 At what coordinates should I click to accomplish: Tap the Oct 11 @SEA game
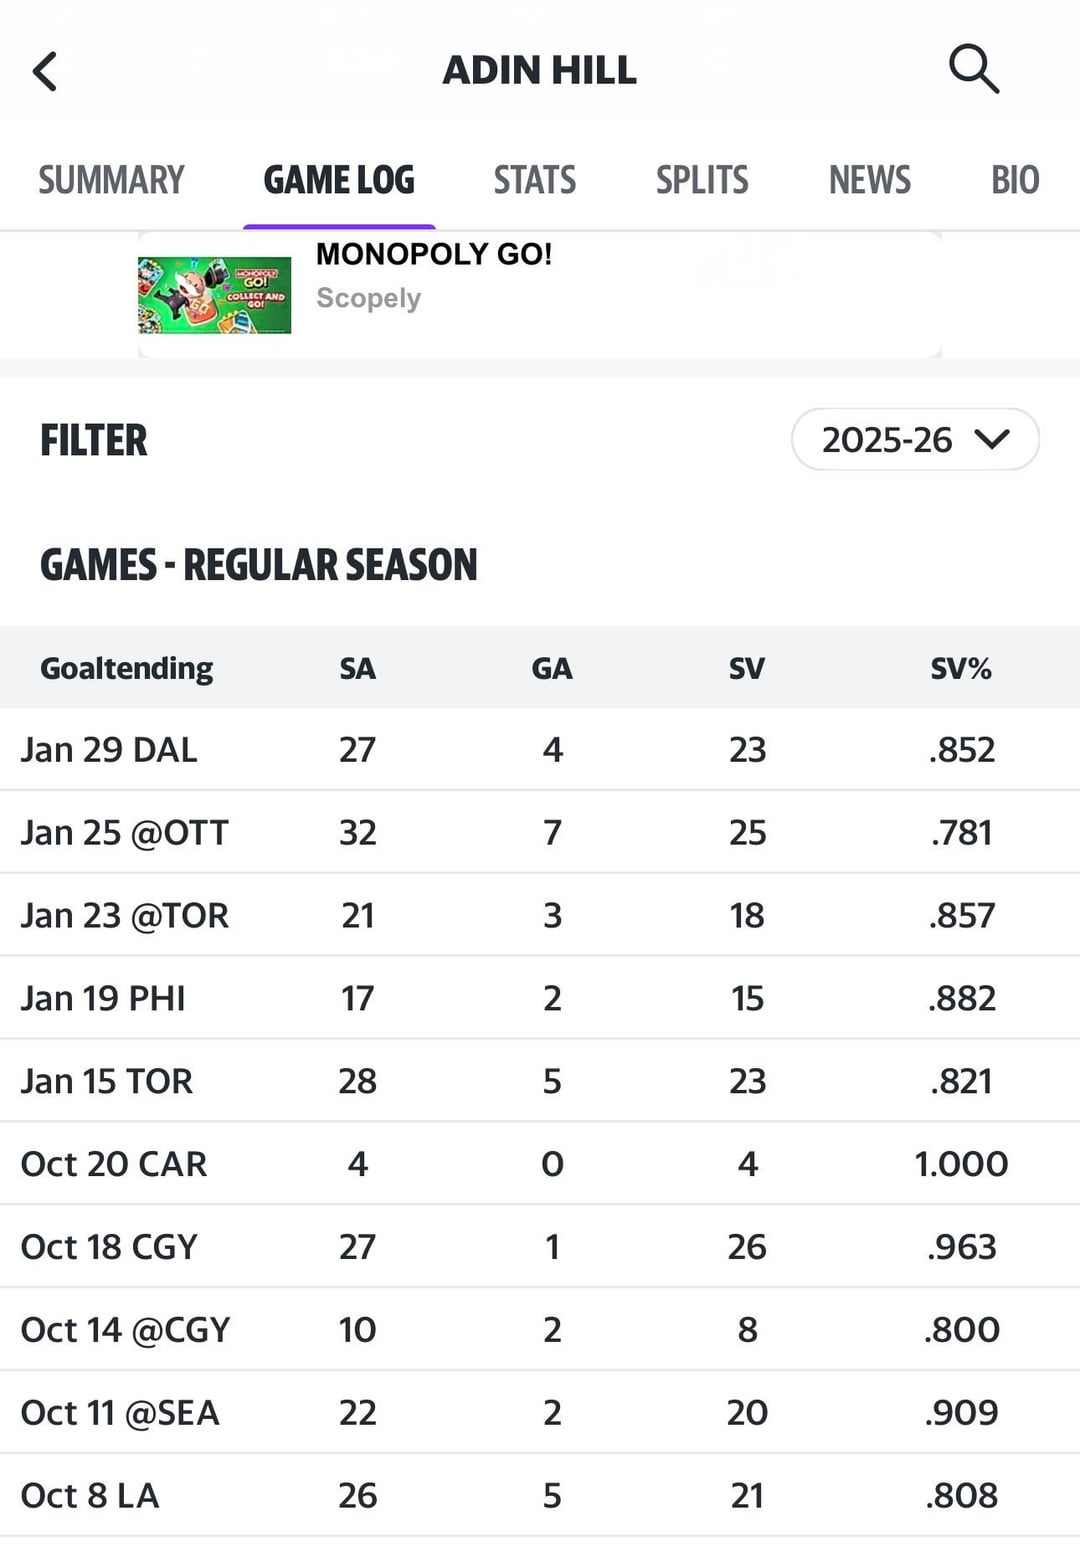(x=120, y=1413)
